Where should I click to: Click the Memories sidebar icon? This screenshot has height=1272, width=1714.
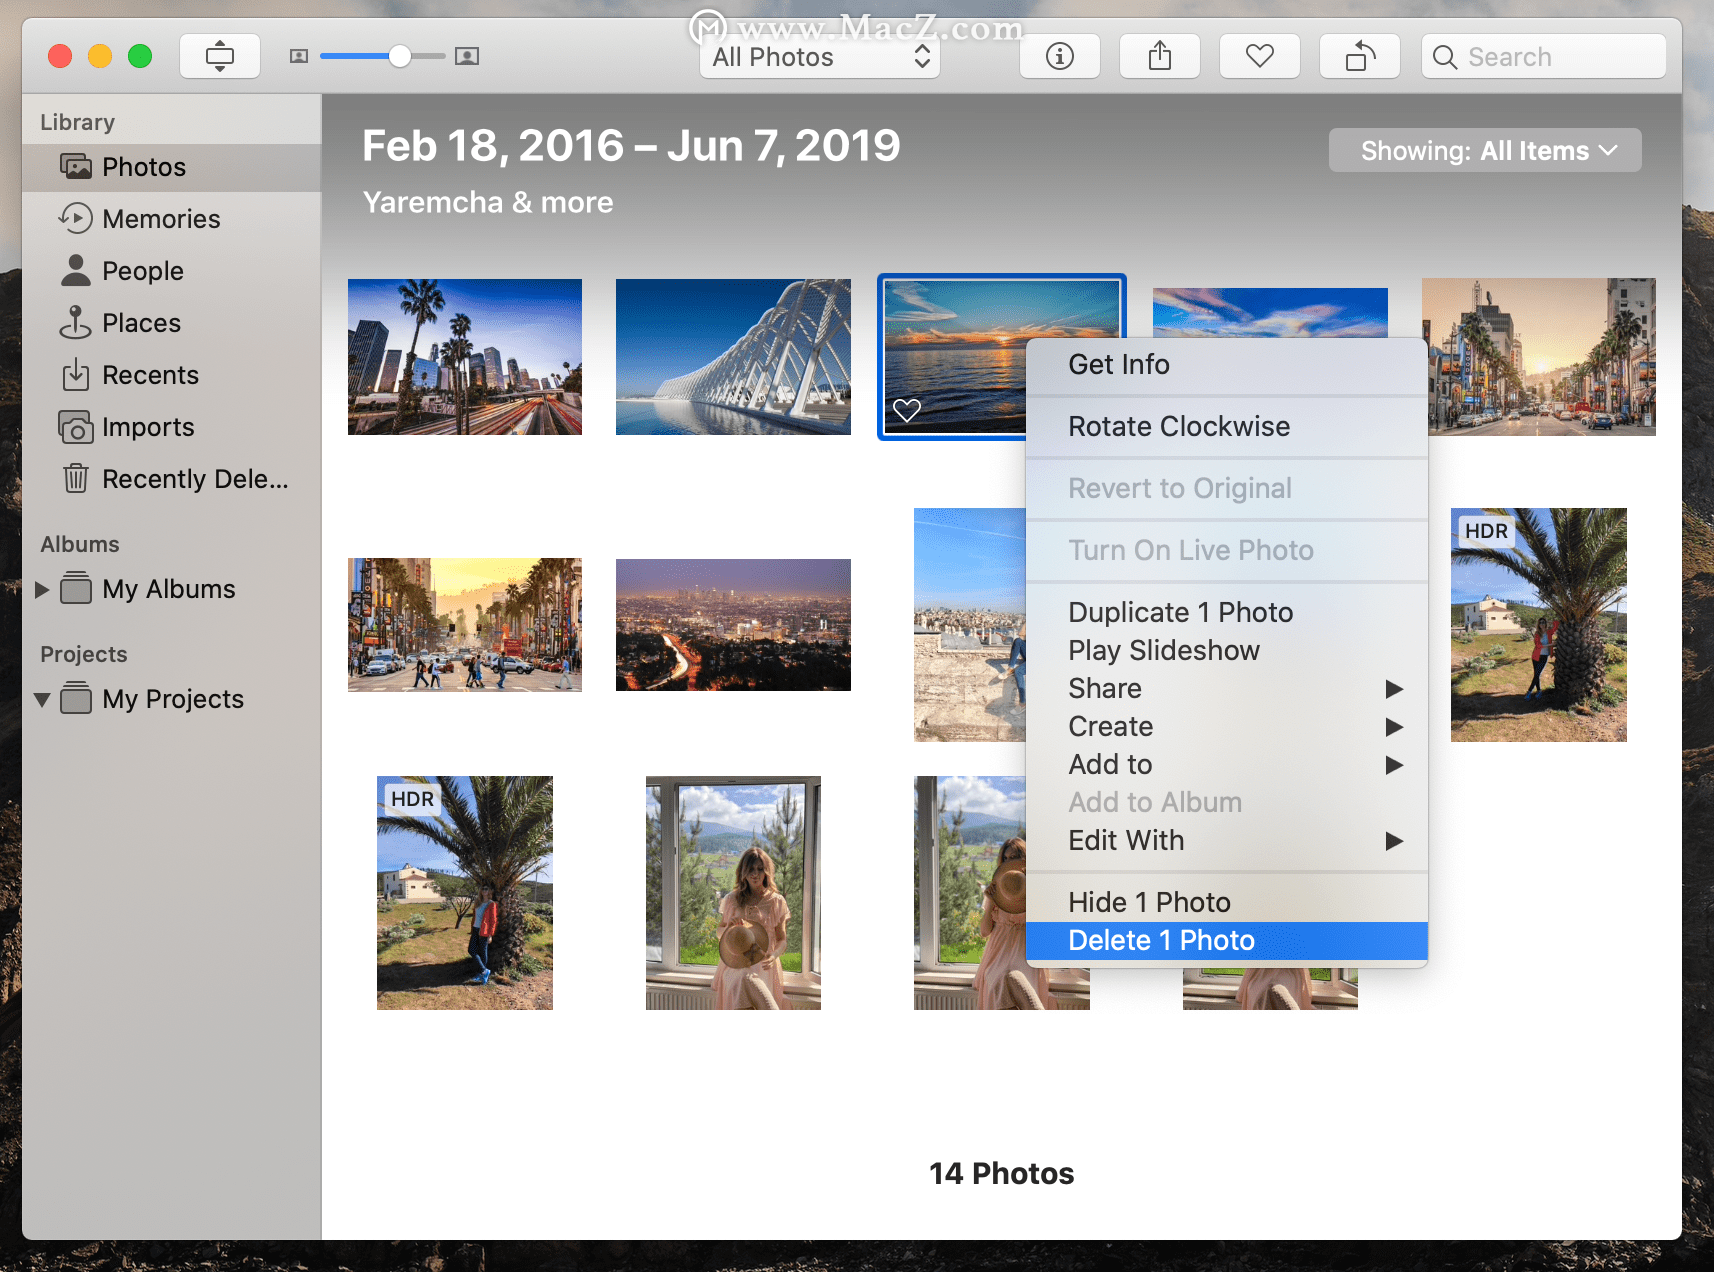(x=76, y=218)
